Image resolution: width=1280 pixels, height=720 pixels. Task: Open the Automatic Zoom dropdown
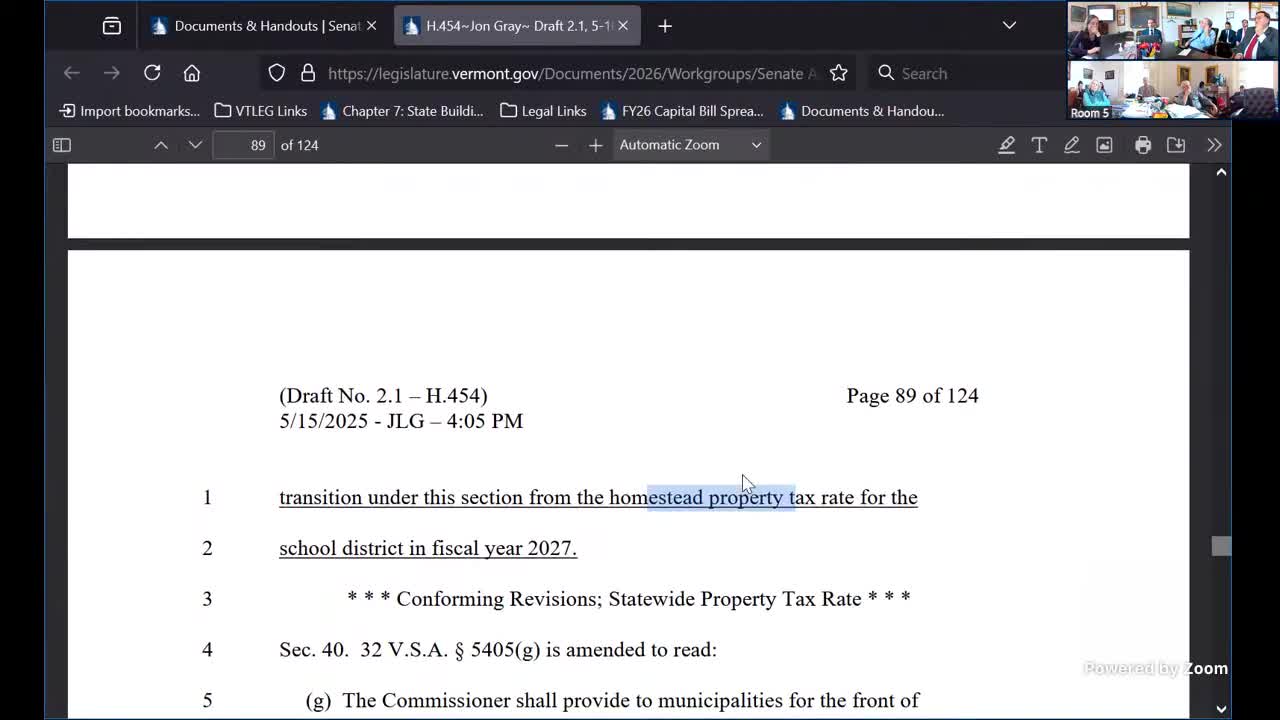point(690,145)
